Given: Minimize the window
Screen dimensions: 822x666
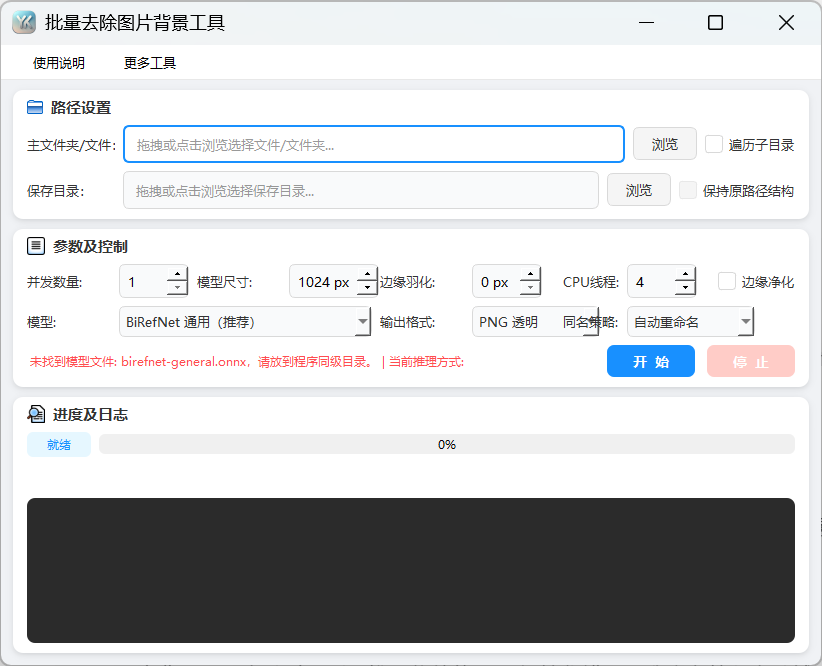Looking at the screenshot, I should point(646,23).
